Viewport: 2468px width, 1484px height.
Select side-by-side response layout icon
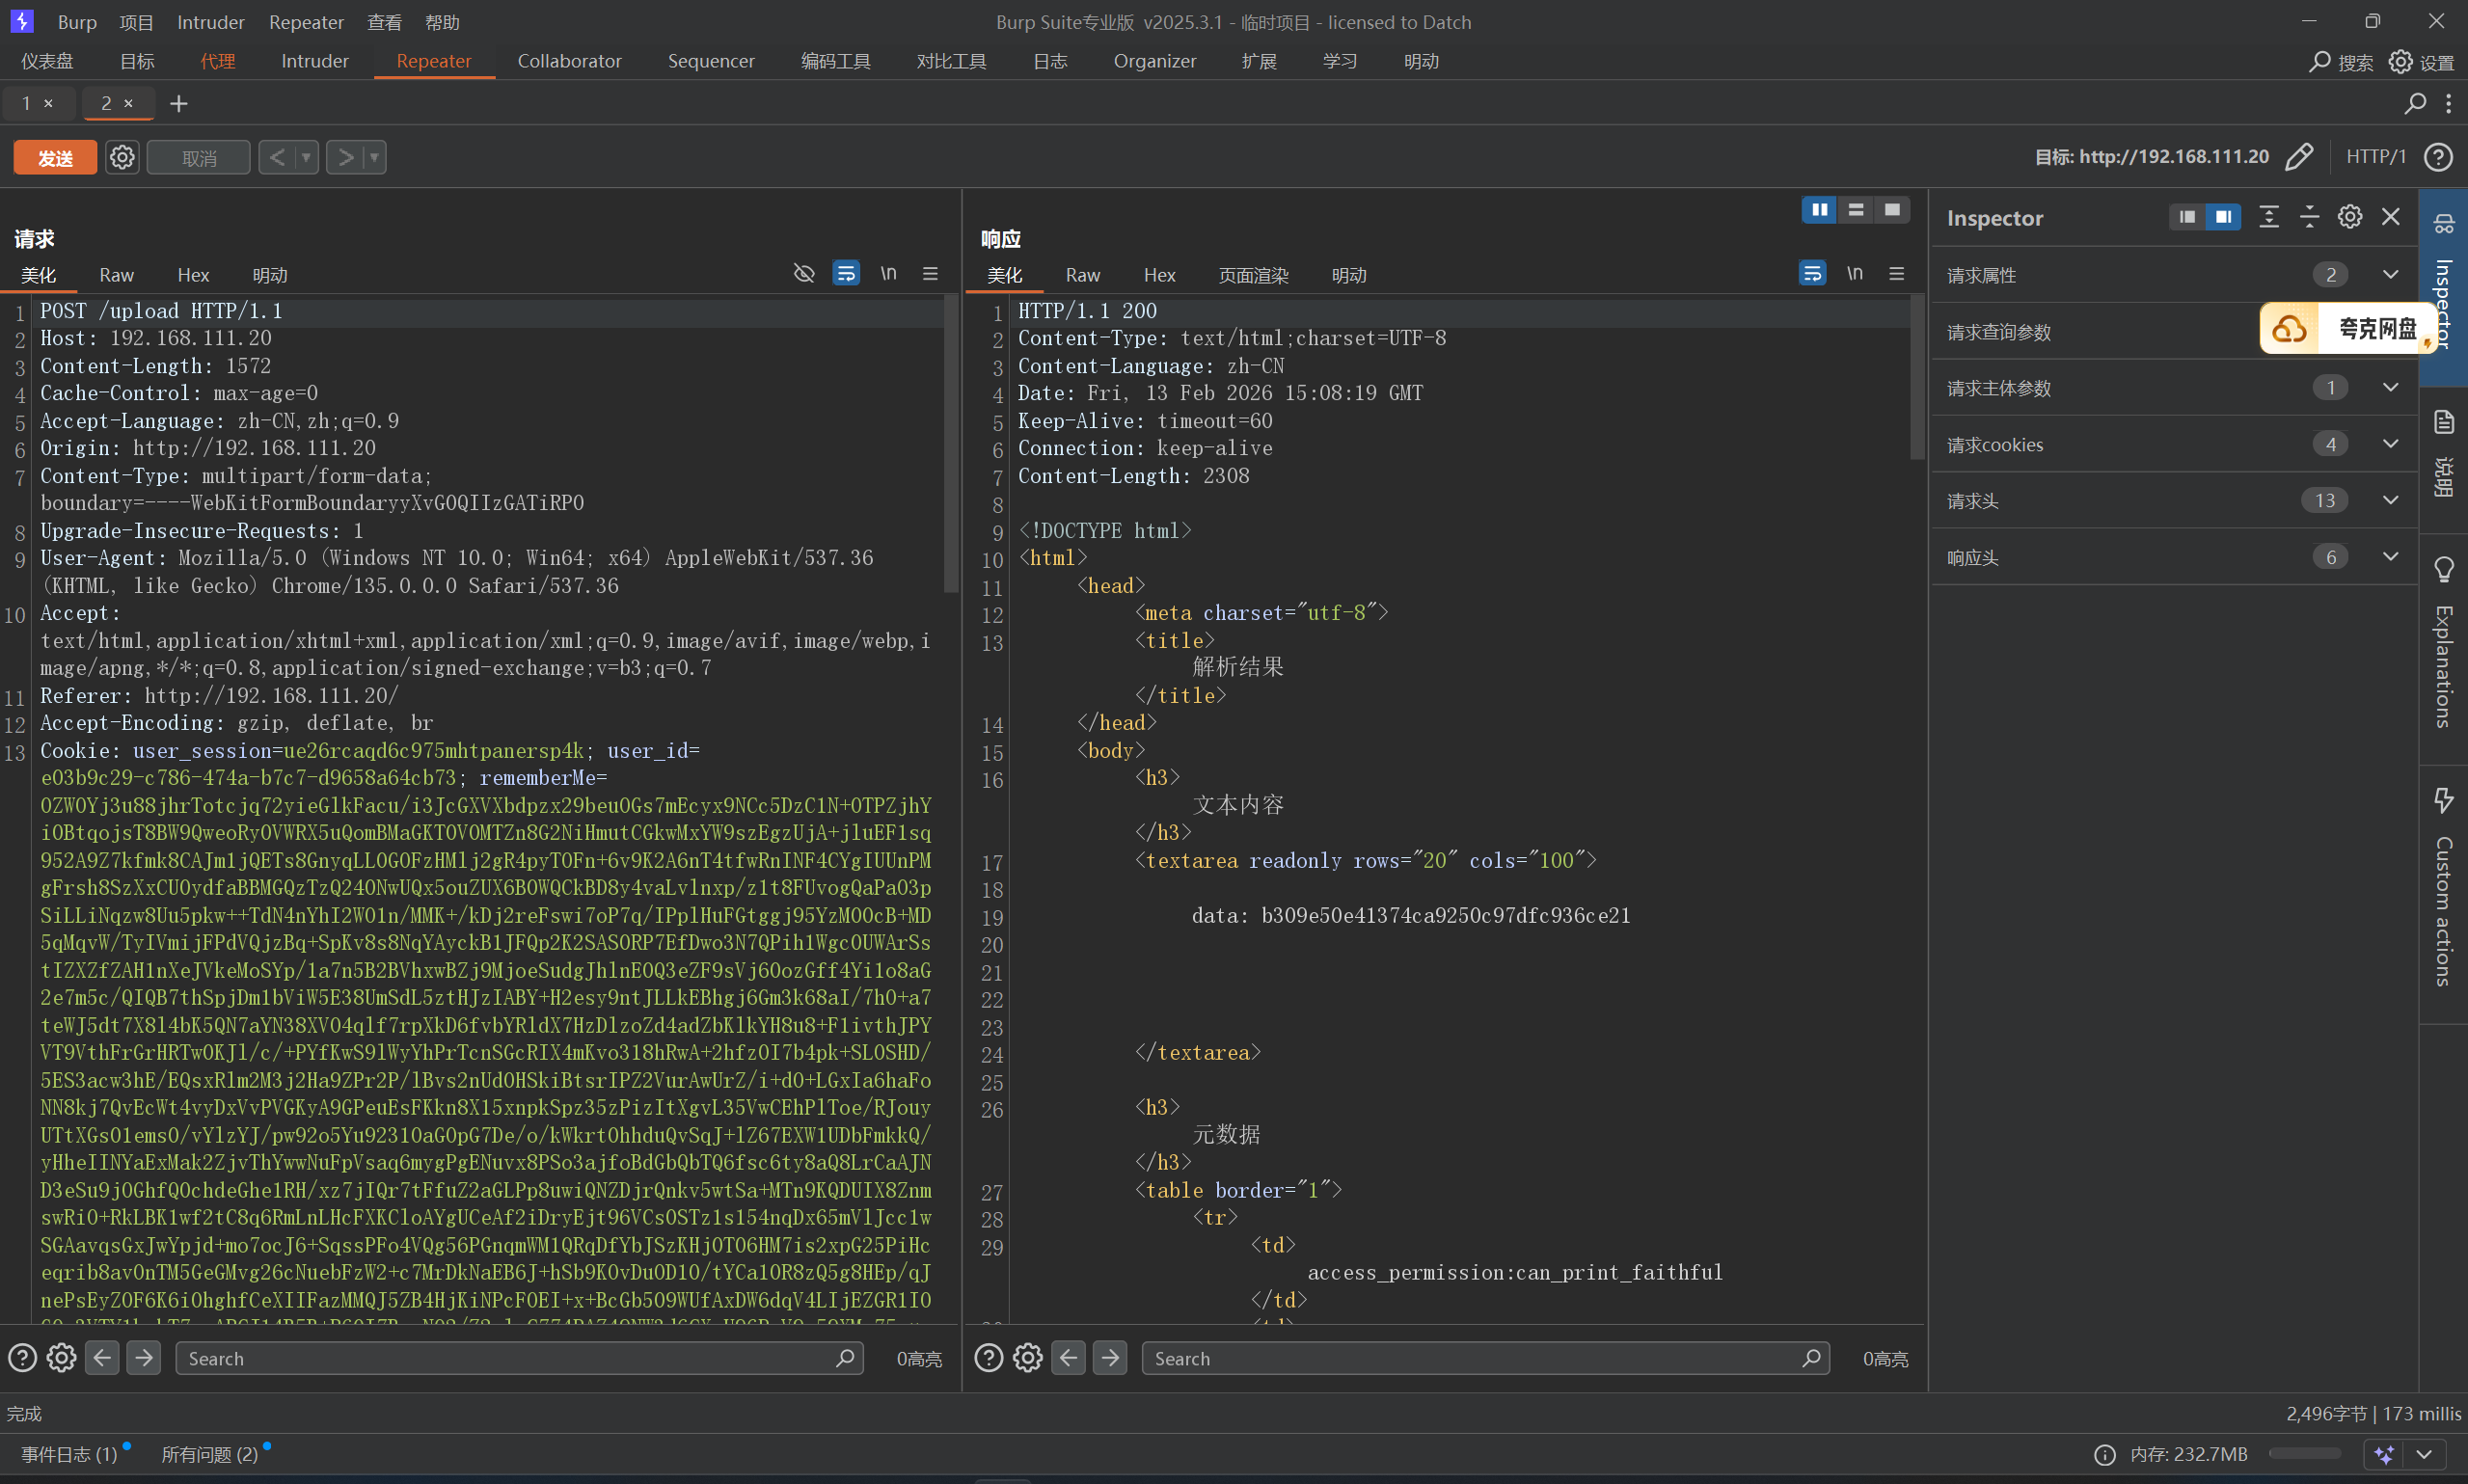click(1819, 210)
